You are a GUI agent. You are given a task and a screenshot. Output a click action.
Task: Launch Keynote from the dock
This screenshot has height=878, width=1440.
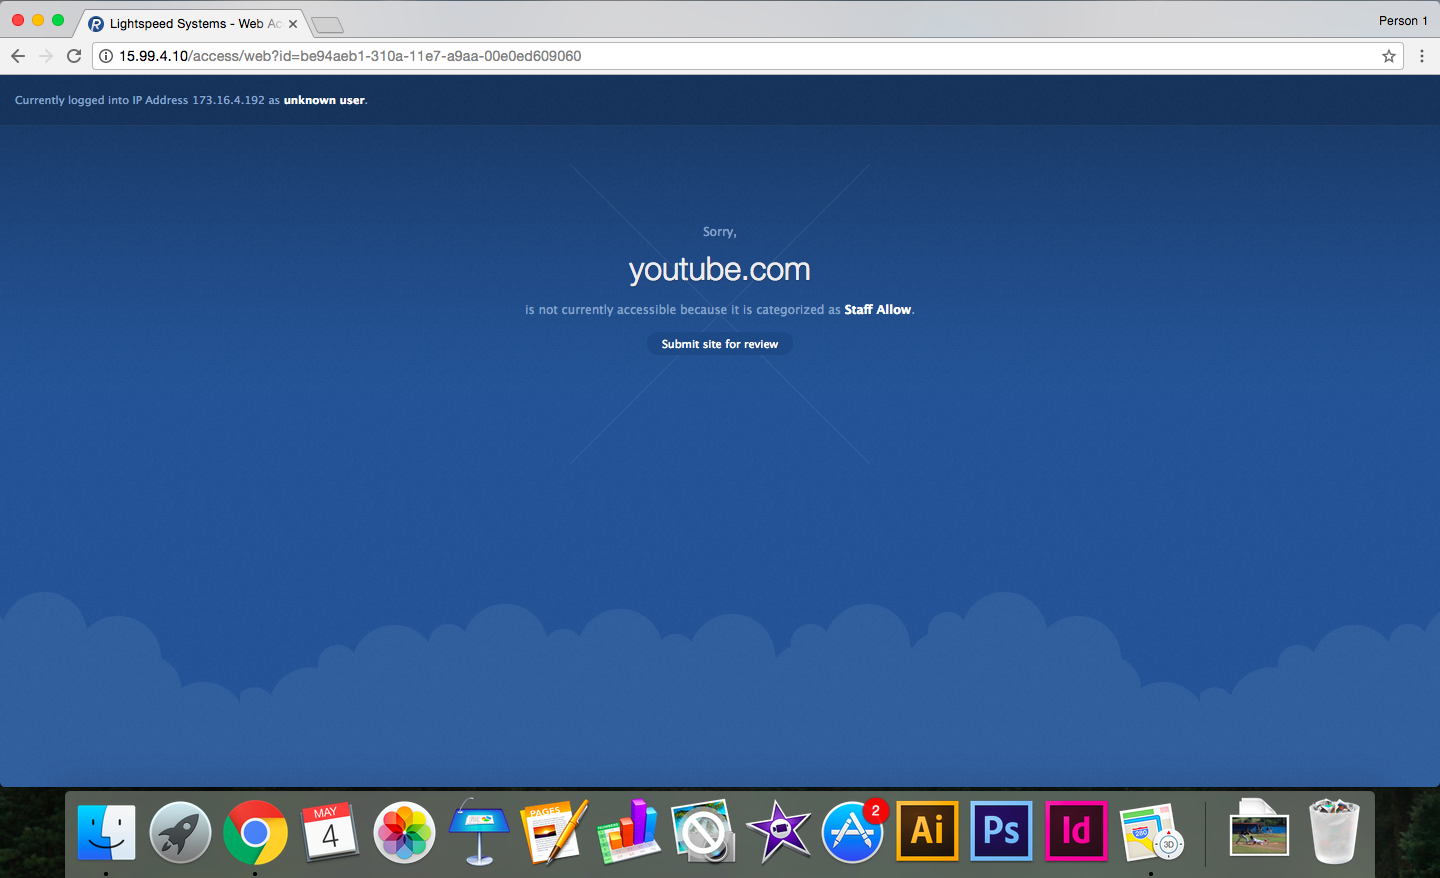coord(479,832)
